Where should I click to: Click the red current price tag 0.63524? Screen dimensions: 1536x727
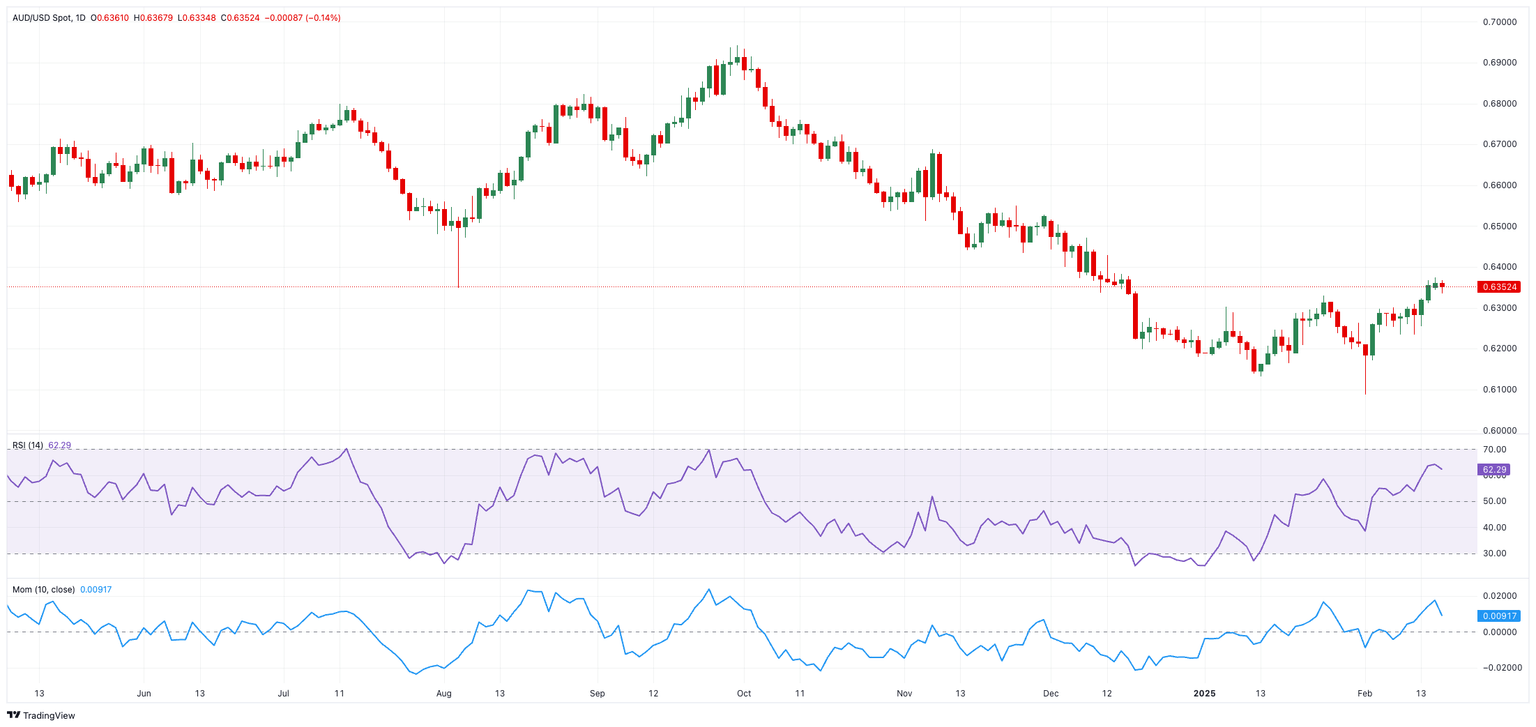(1501, 286)
